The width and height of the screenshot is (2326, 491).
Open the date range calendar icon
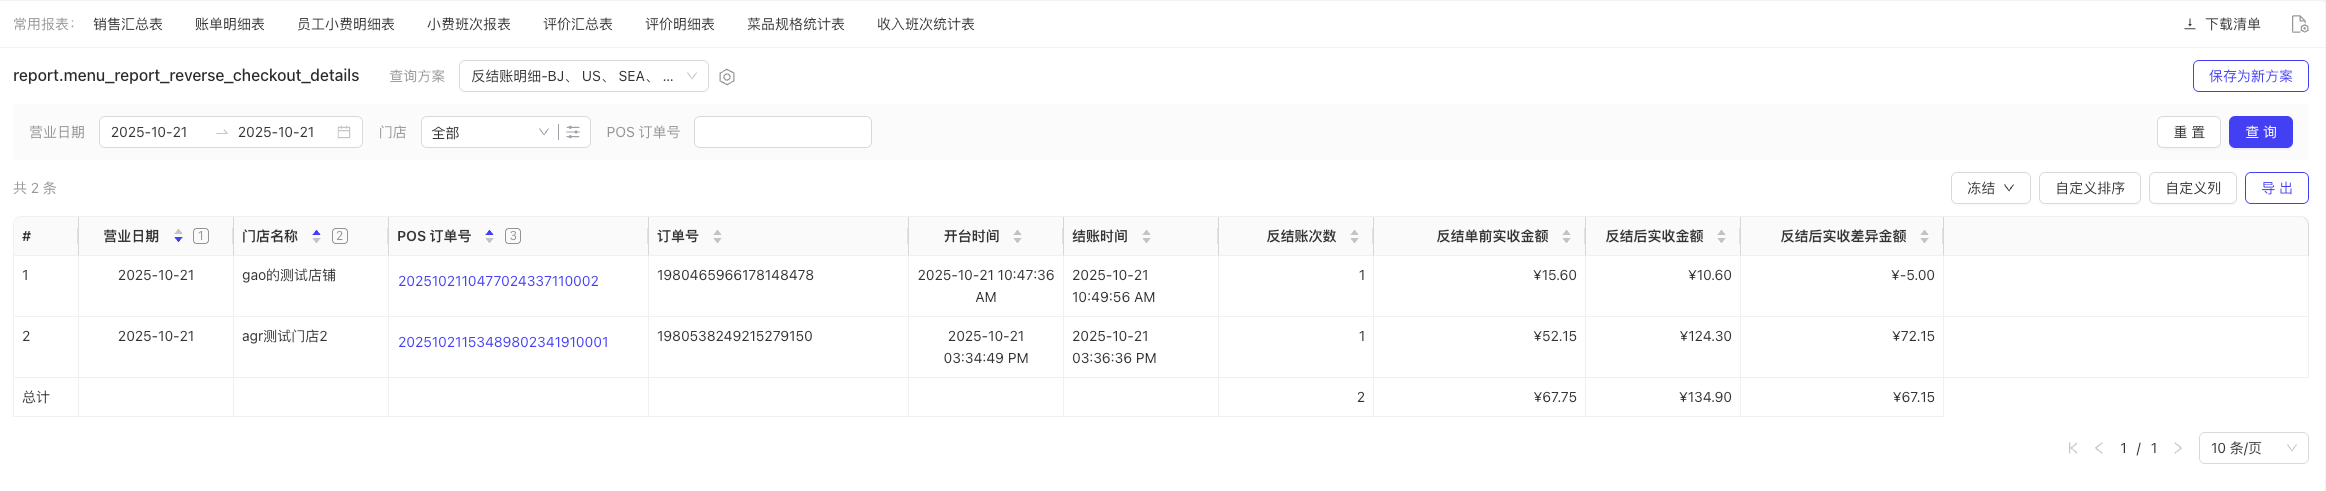click(x=344, y=132)
